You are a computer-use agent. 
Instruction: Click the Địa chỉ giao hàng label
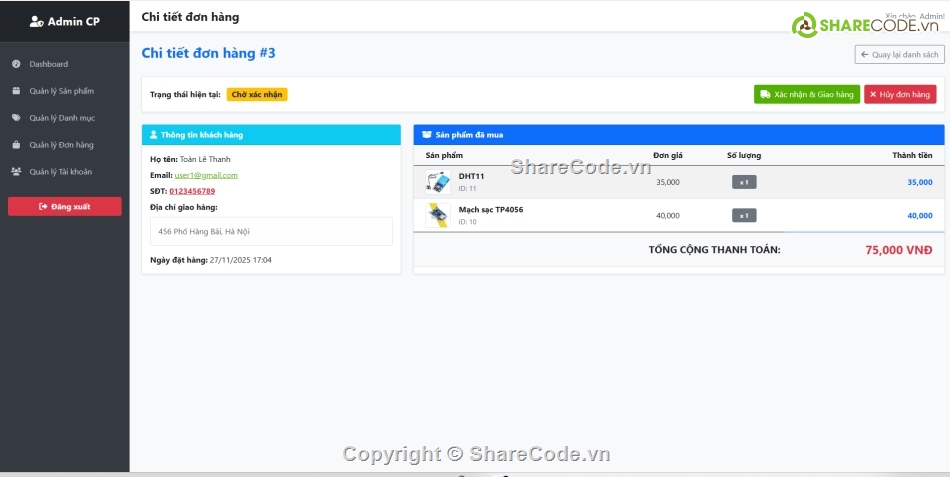click(184, 207)
